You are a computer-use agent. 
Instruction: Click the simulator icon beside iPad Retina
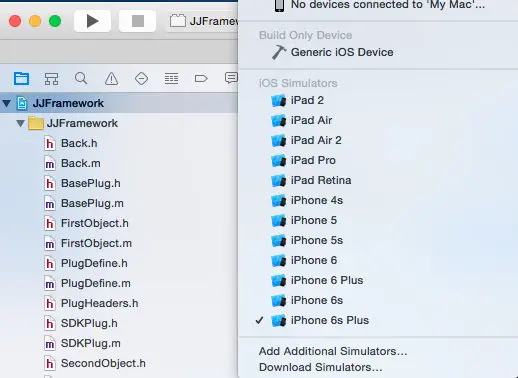[x=279, y=181]
